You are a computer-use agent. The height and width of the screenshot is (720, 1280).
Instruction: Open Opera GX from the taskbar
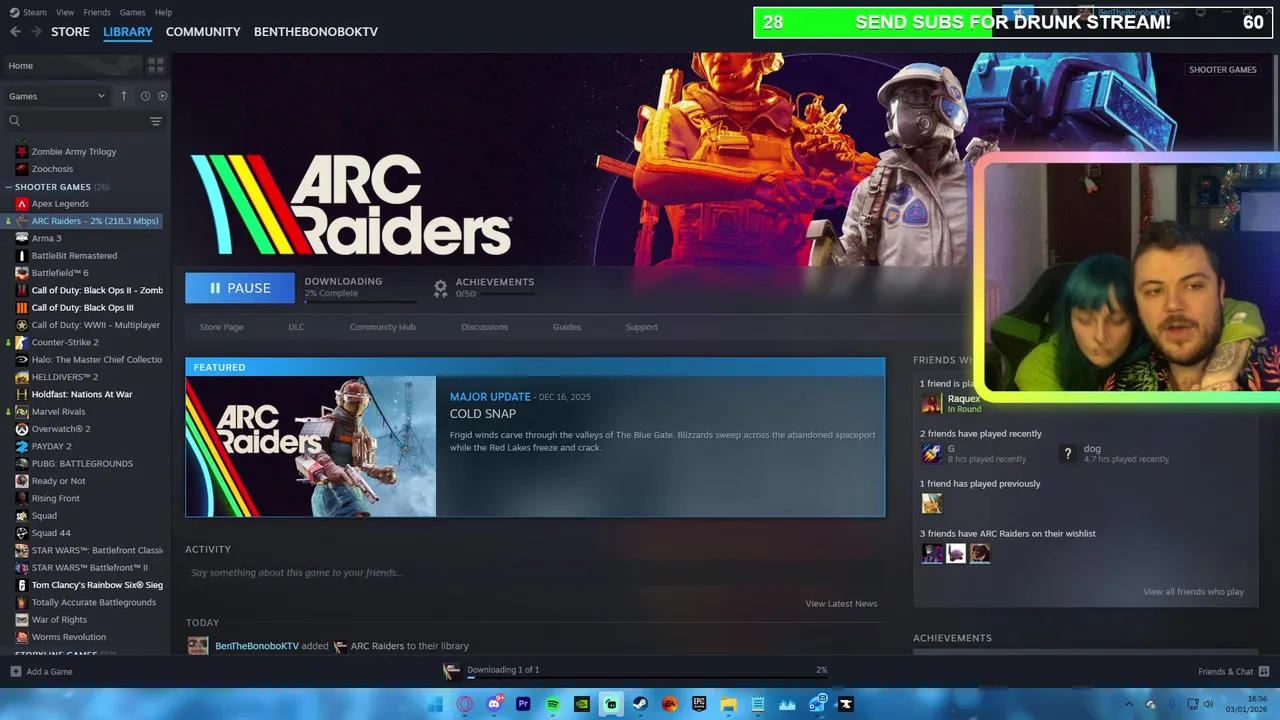point(464,704)
